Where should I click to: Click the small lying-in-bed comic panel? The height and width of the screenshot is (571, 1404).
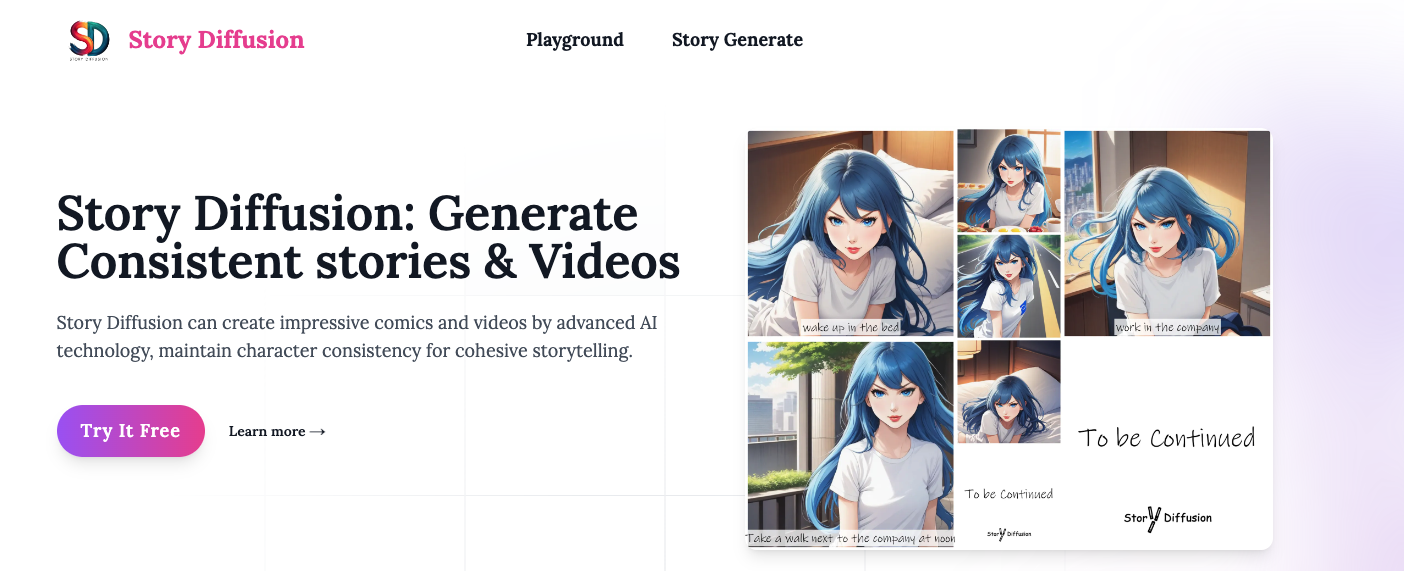(1009, 392)
